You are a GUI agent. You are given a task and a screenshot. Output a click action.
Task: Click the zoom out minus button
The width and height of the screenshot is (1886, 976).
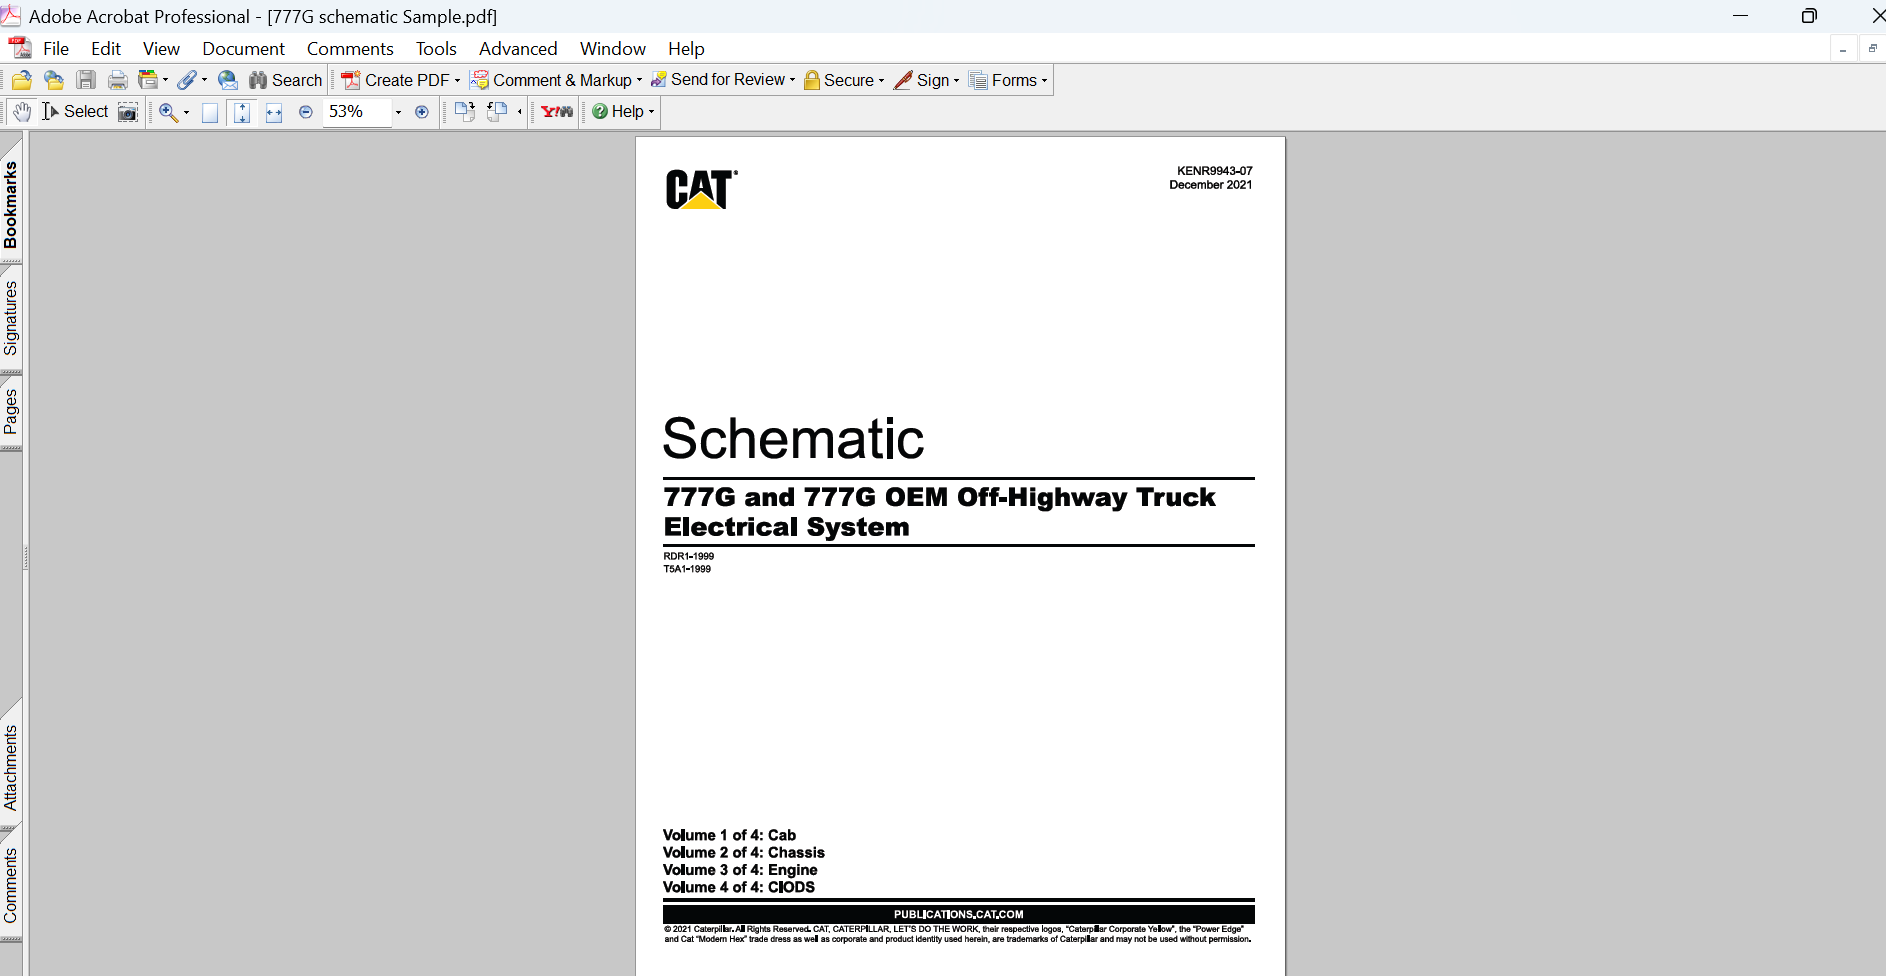(x=306, y=112)
